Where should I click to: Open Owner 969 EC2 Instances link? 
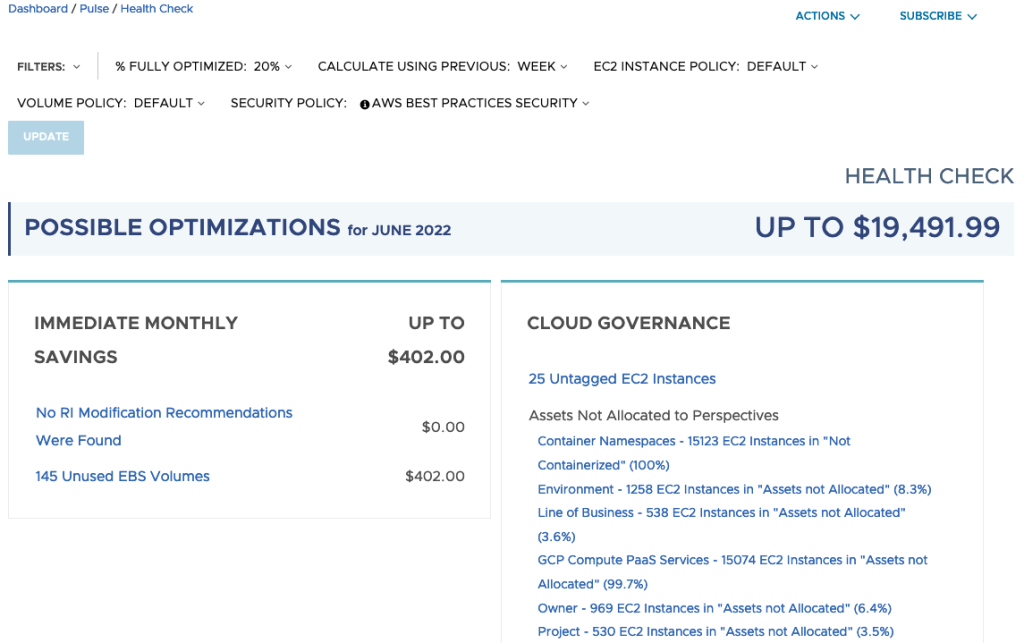click(714, 608)
